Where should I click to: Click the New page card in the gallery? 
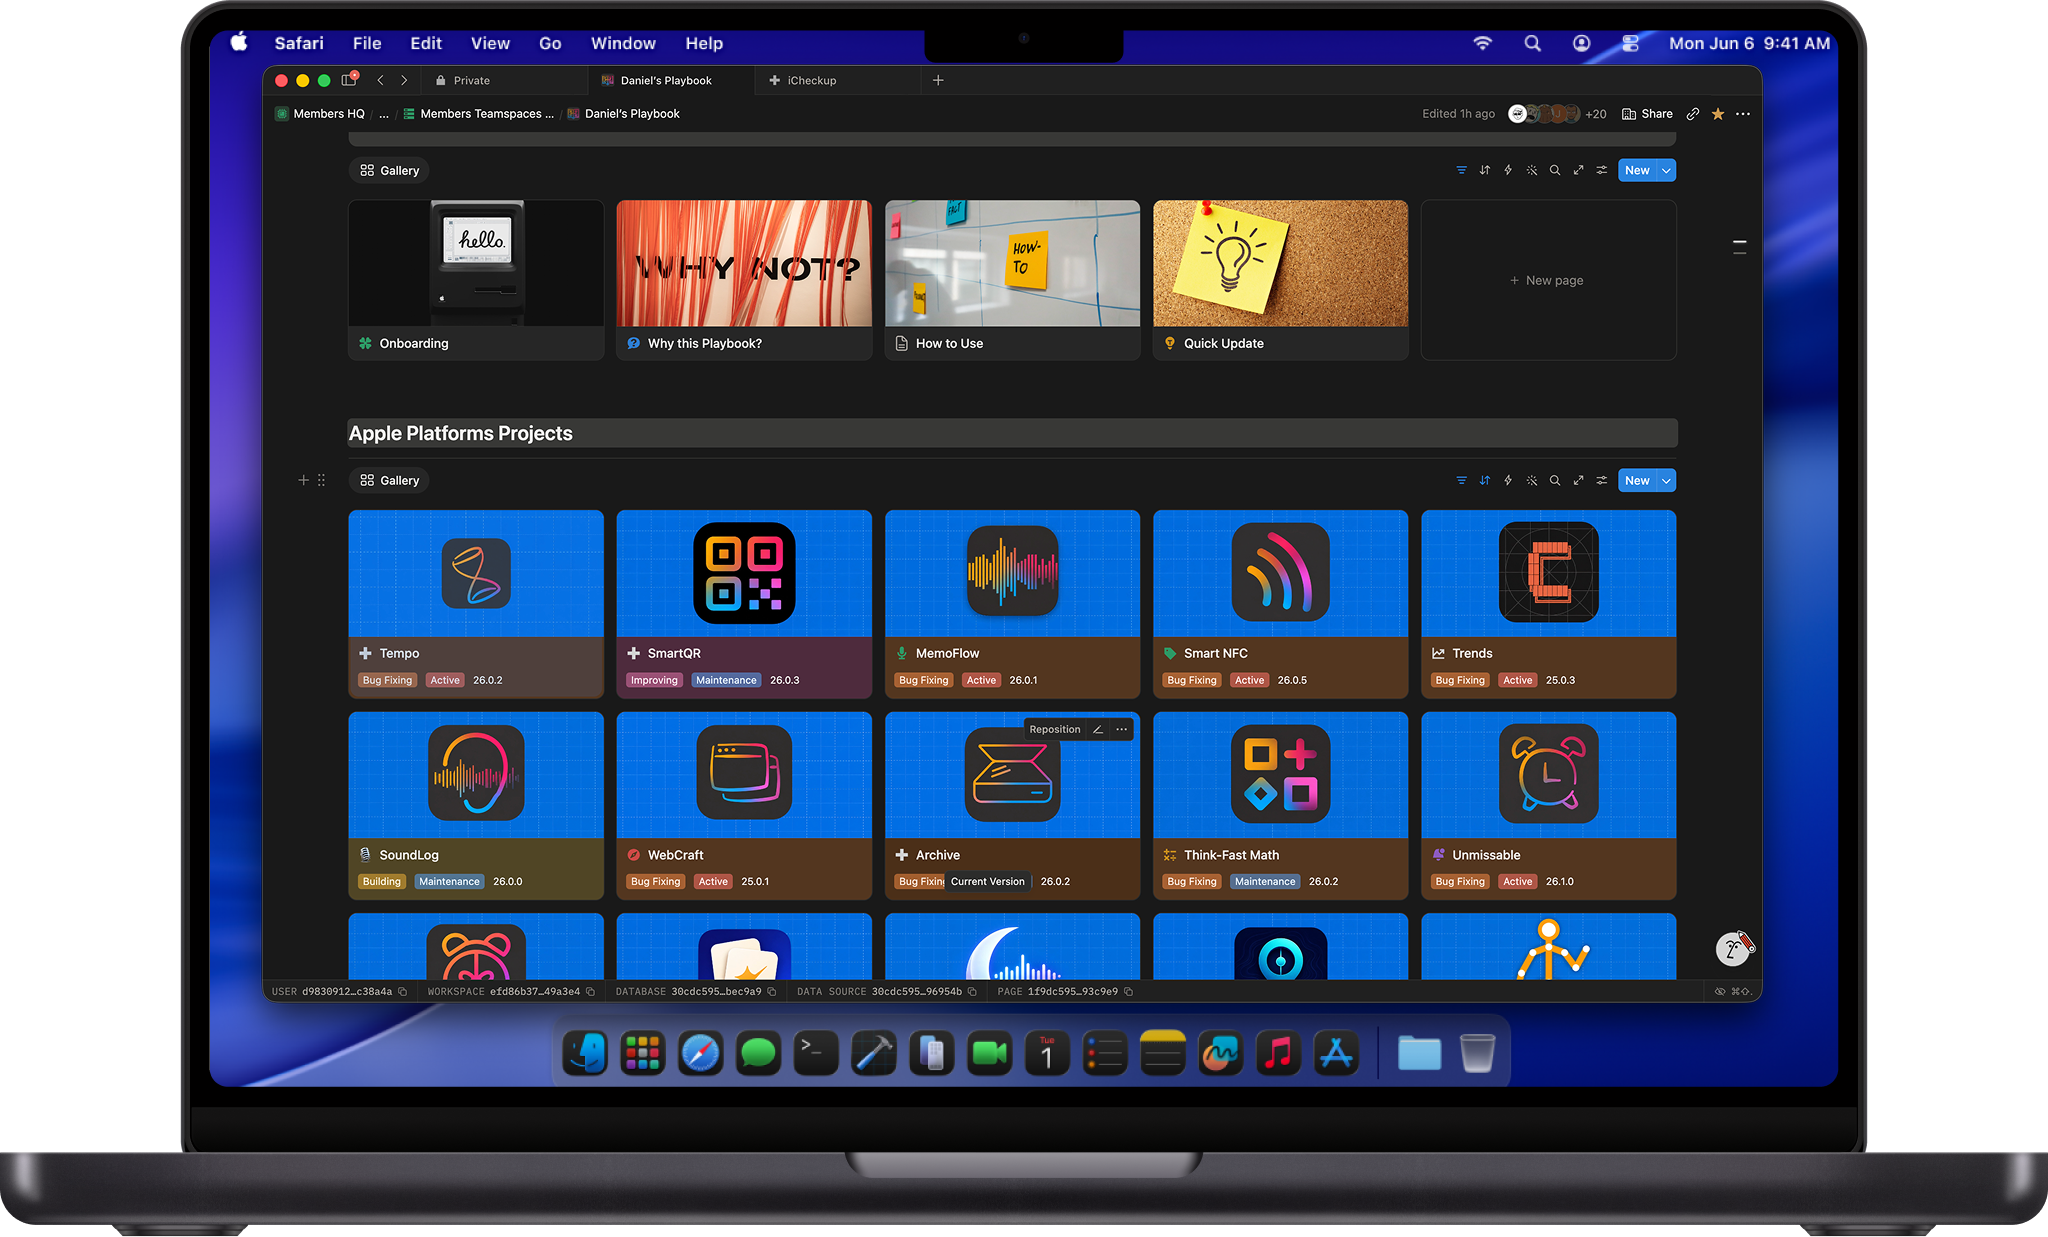point(1548,280)
